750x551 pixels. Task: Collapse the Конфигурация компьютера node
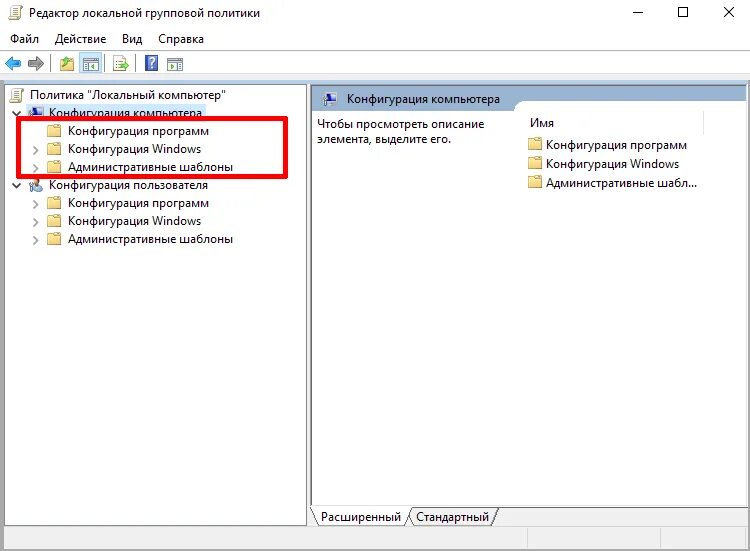point(17,113)
